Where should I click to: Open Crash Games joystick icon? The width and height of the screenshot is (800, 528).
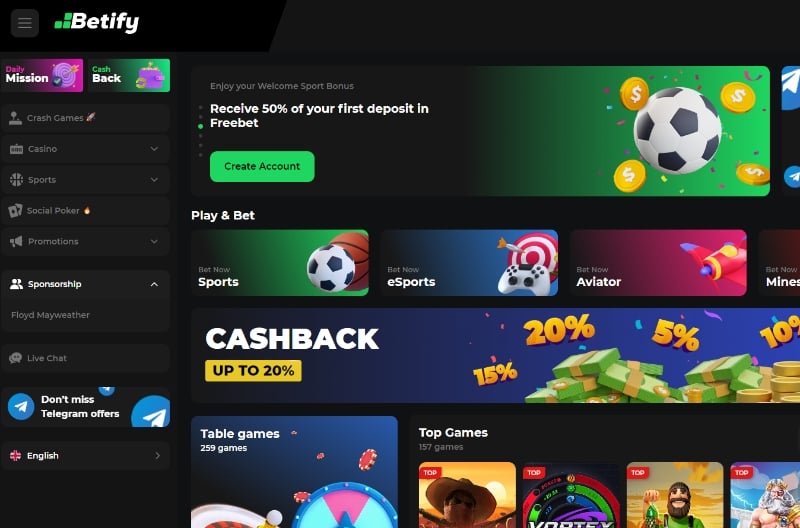coord(15,118)
